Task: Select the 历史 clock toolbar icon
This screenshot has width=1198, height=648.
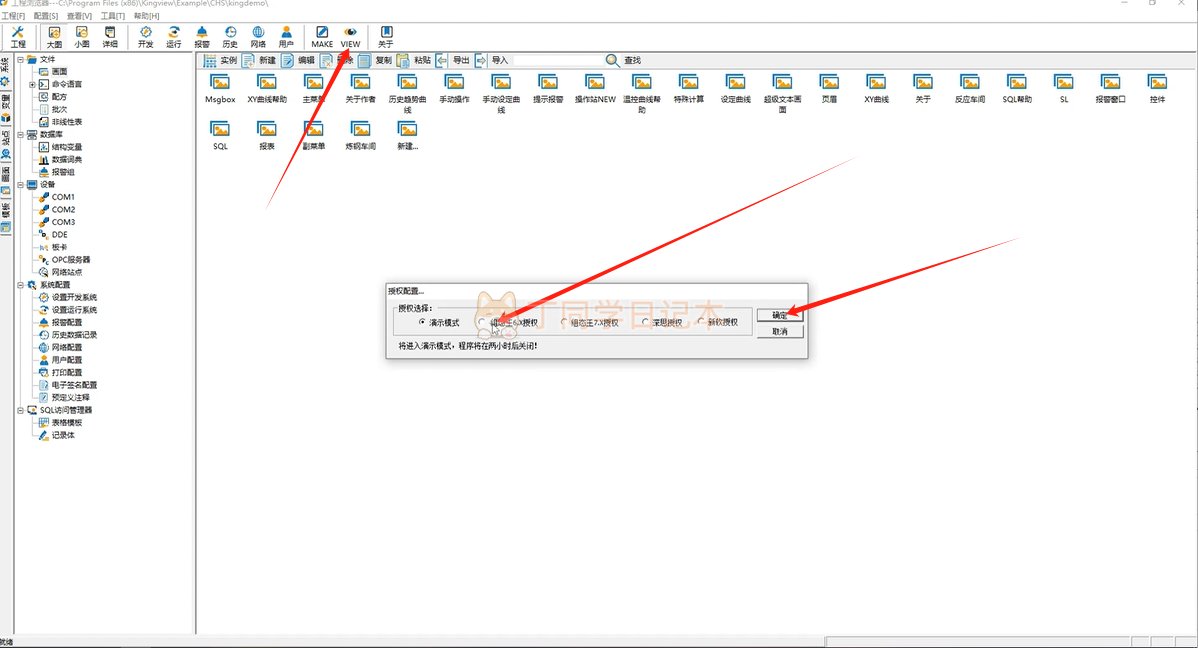Action: coord(230,37)
